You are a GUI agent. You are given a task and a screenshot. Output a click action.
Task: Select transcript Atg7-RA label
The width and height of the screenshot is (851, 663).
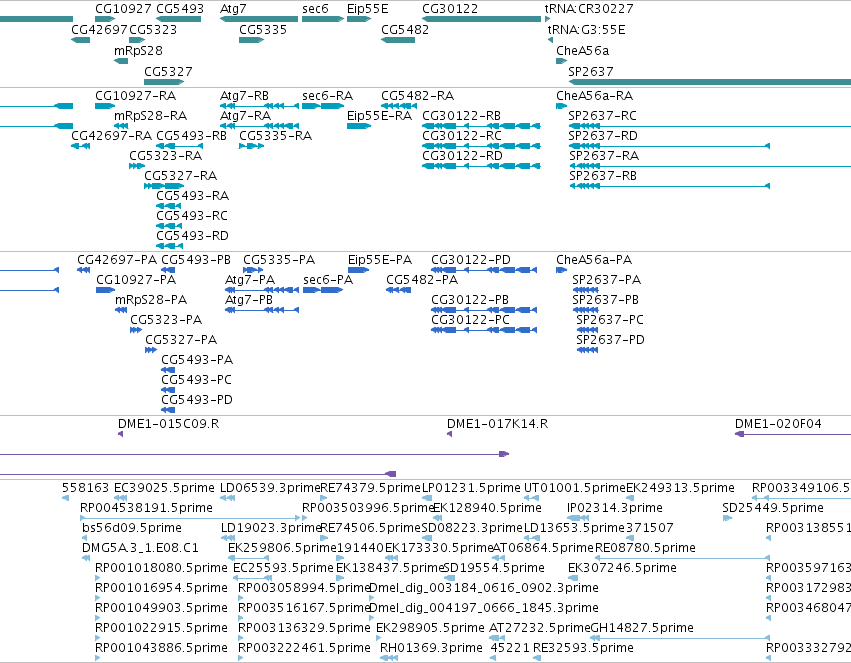245,116
